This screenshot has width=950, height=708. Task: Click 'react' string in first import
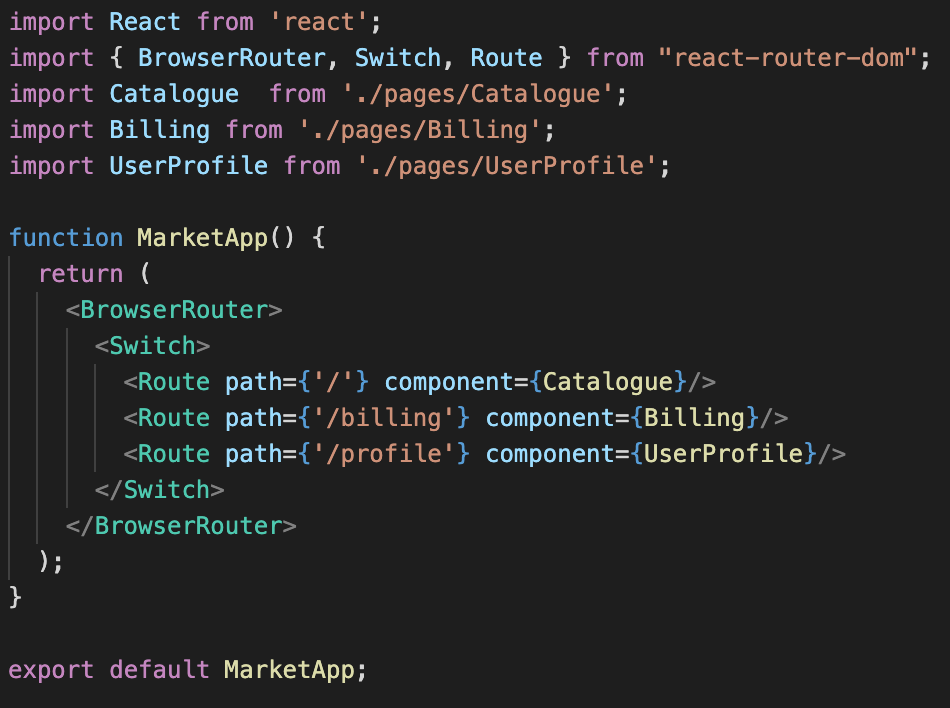[318, 22]
